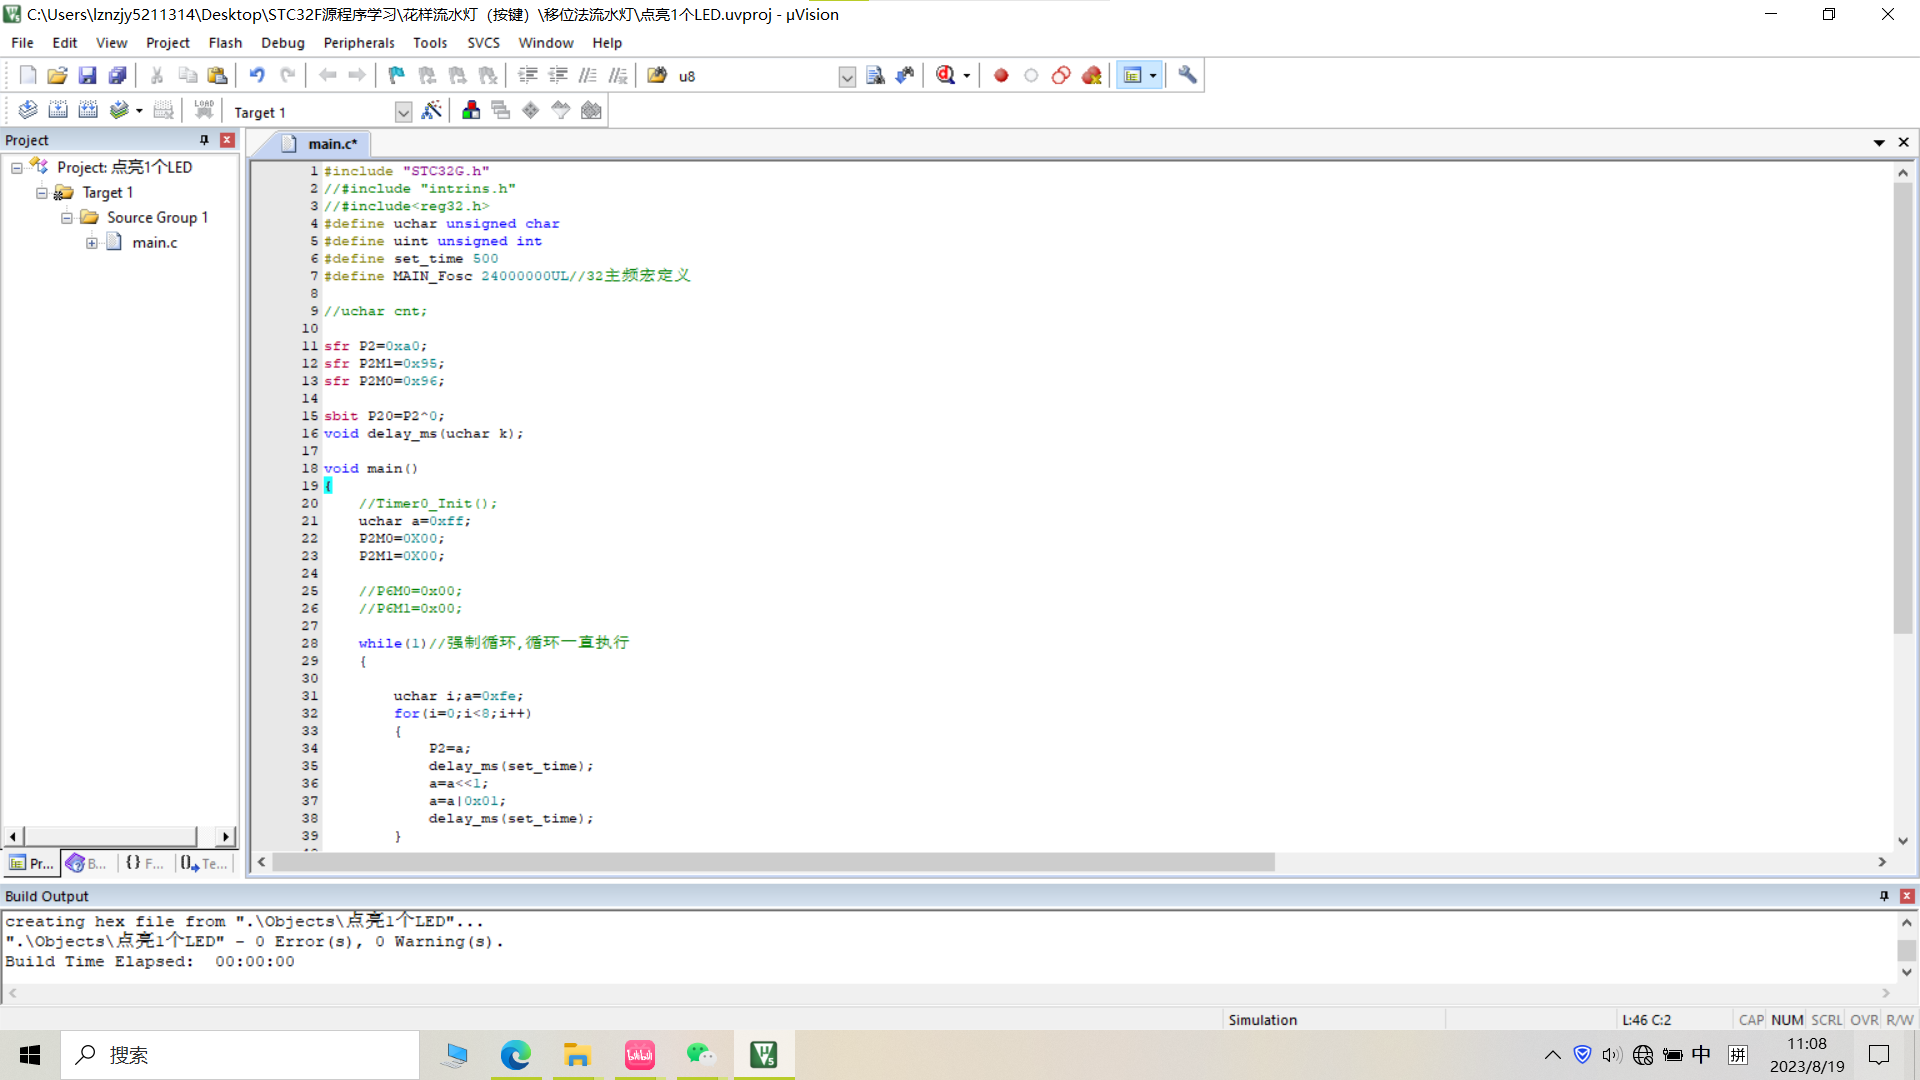Insert a breakpoint with the red dot
This screenshot has height=1080, width=1920.
(x=1001, y=75)
